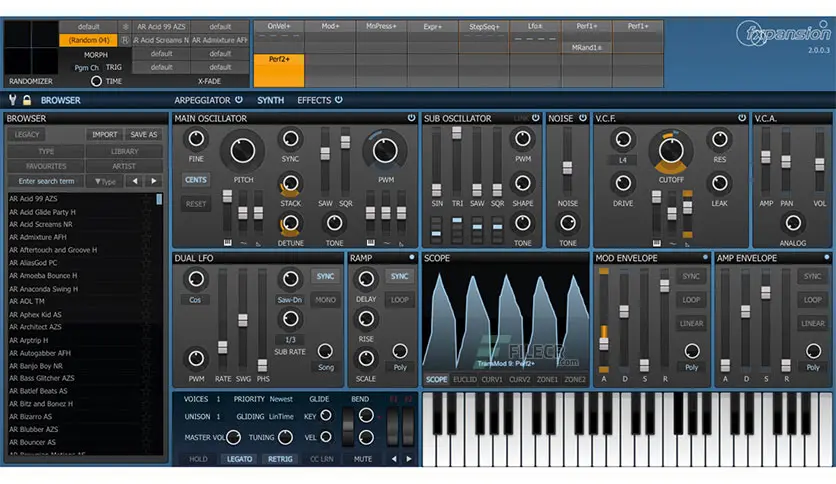
Task: Open the SYNTH page tab
Action: click(x=270, y=100)
